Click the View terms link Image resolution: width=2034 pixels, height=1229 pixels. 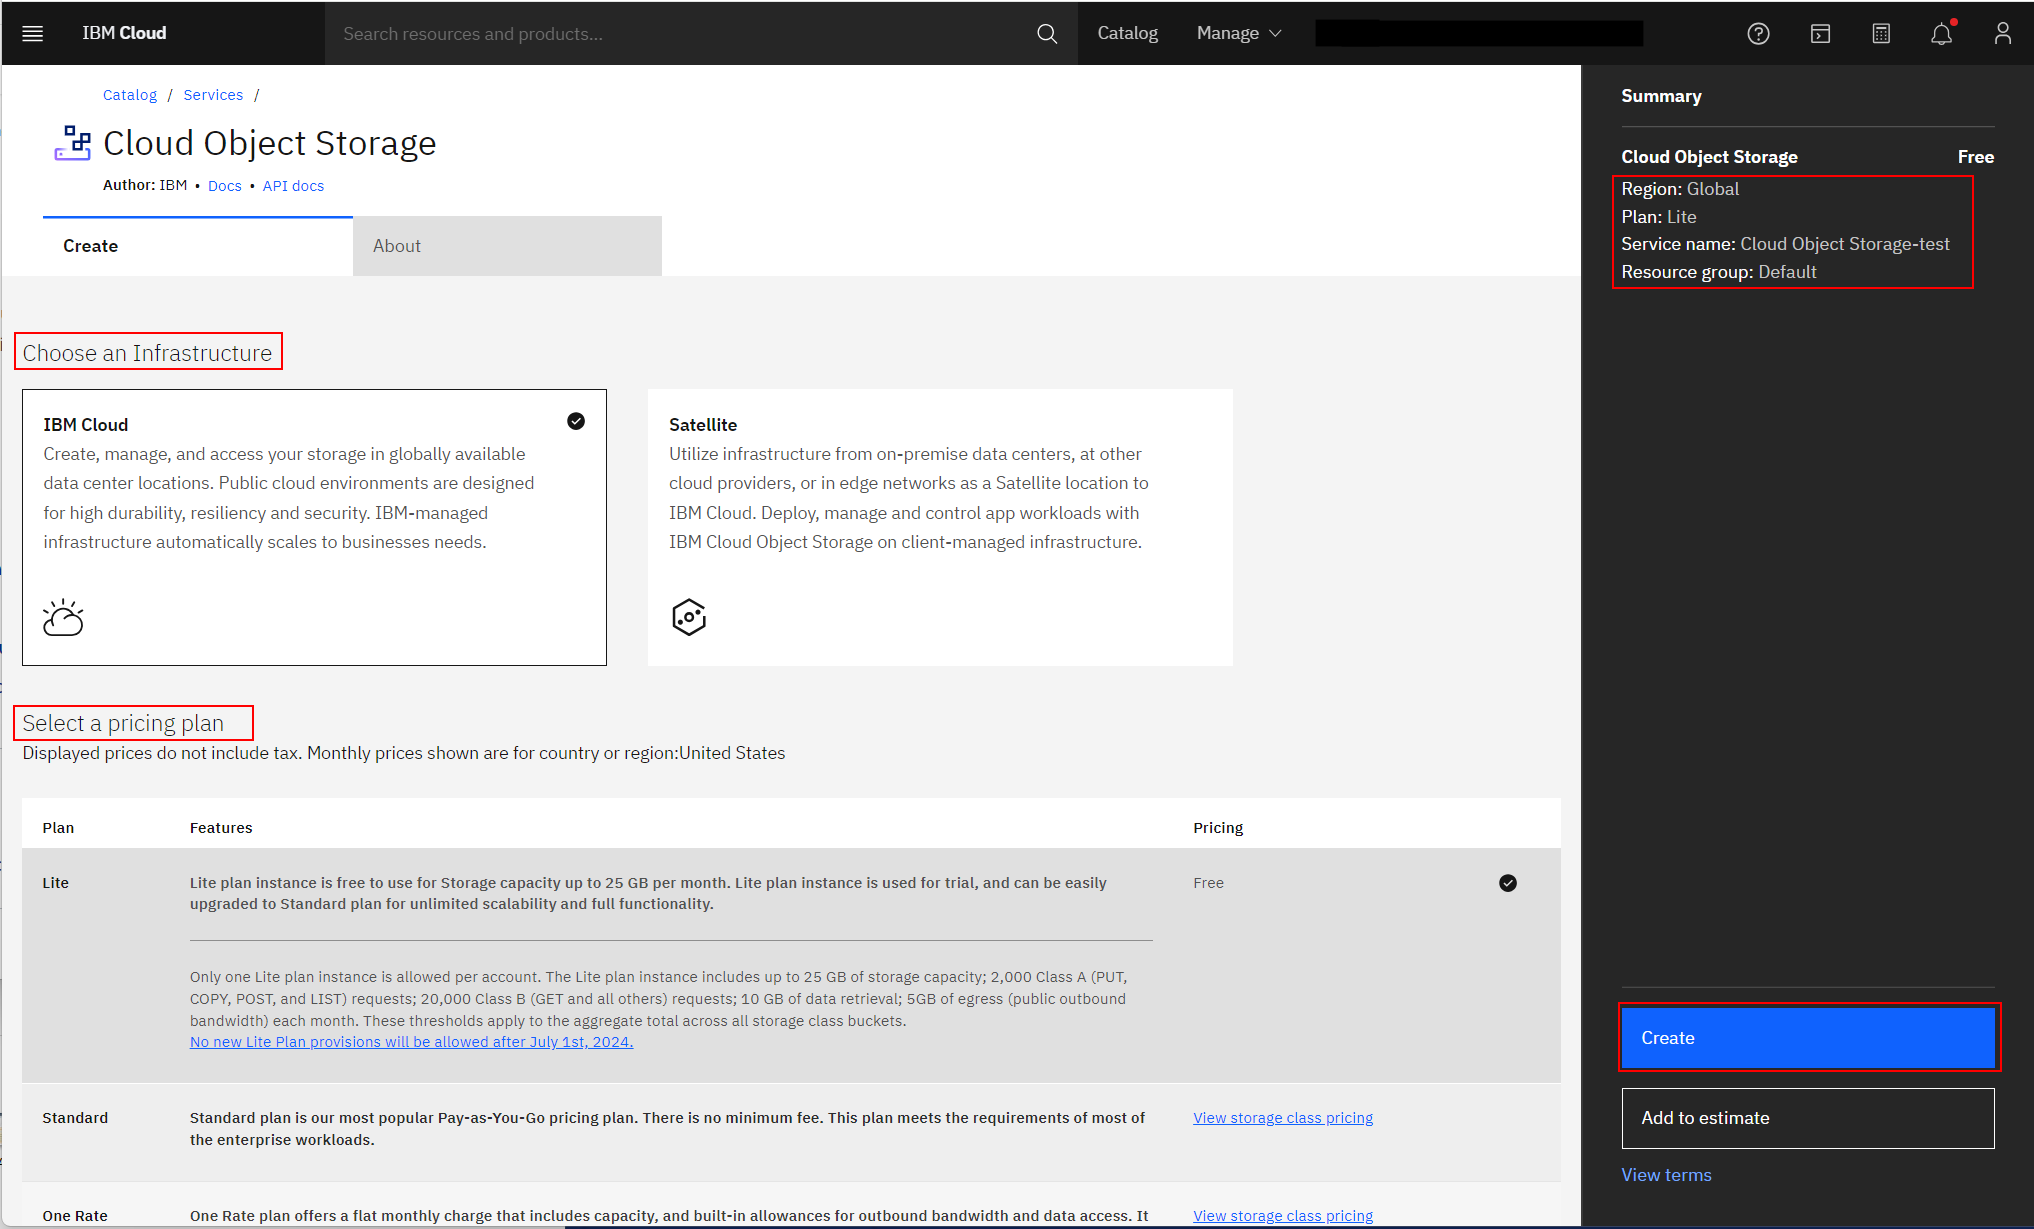tap(1666, 1174)
